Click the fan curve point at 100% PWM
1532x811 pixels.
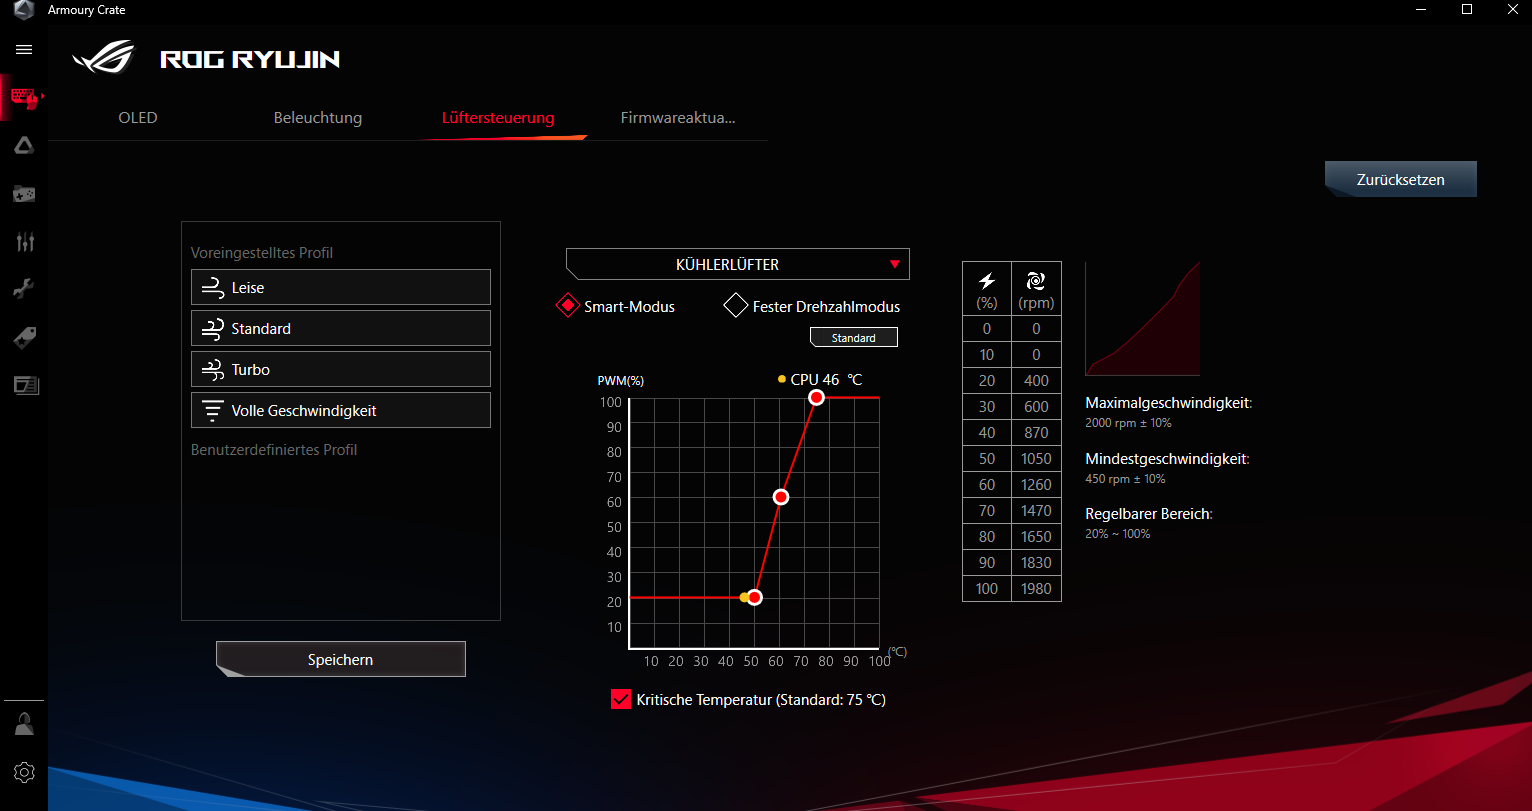[816, 397]
